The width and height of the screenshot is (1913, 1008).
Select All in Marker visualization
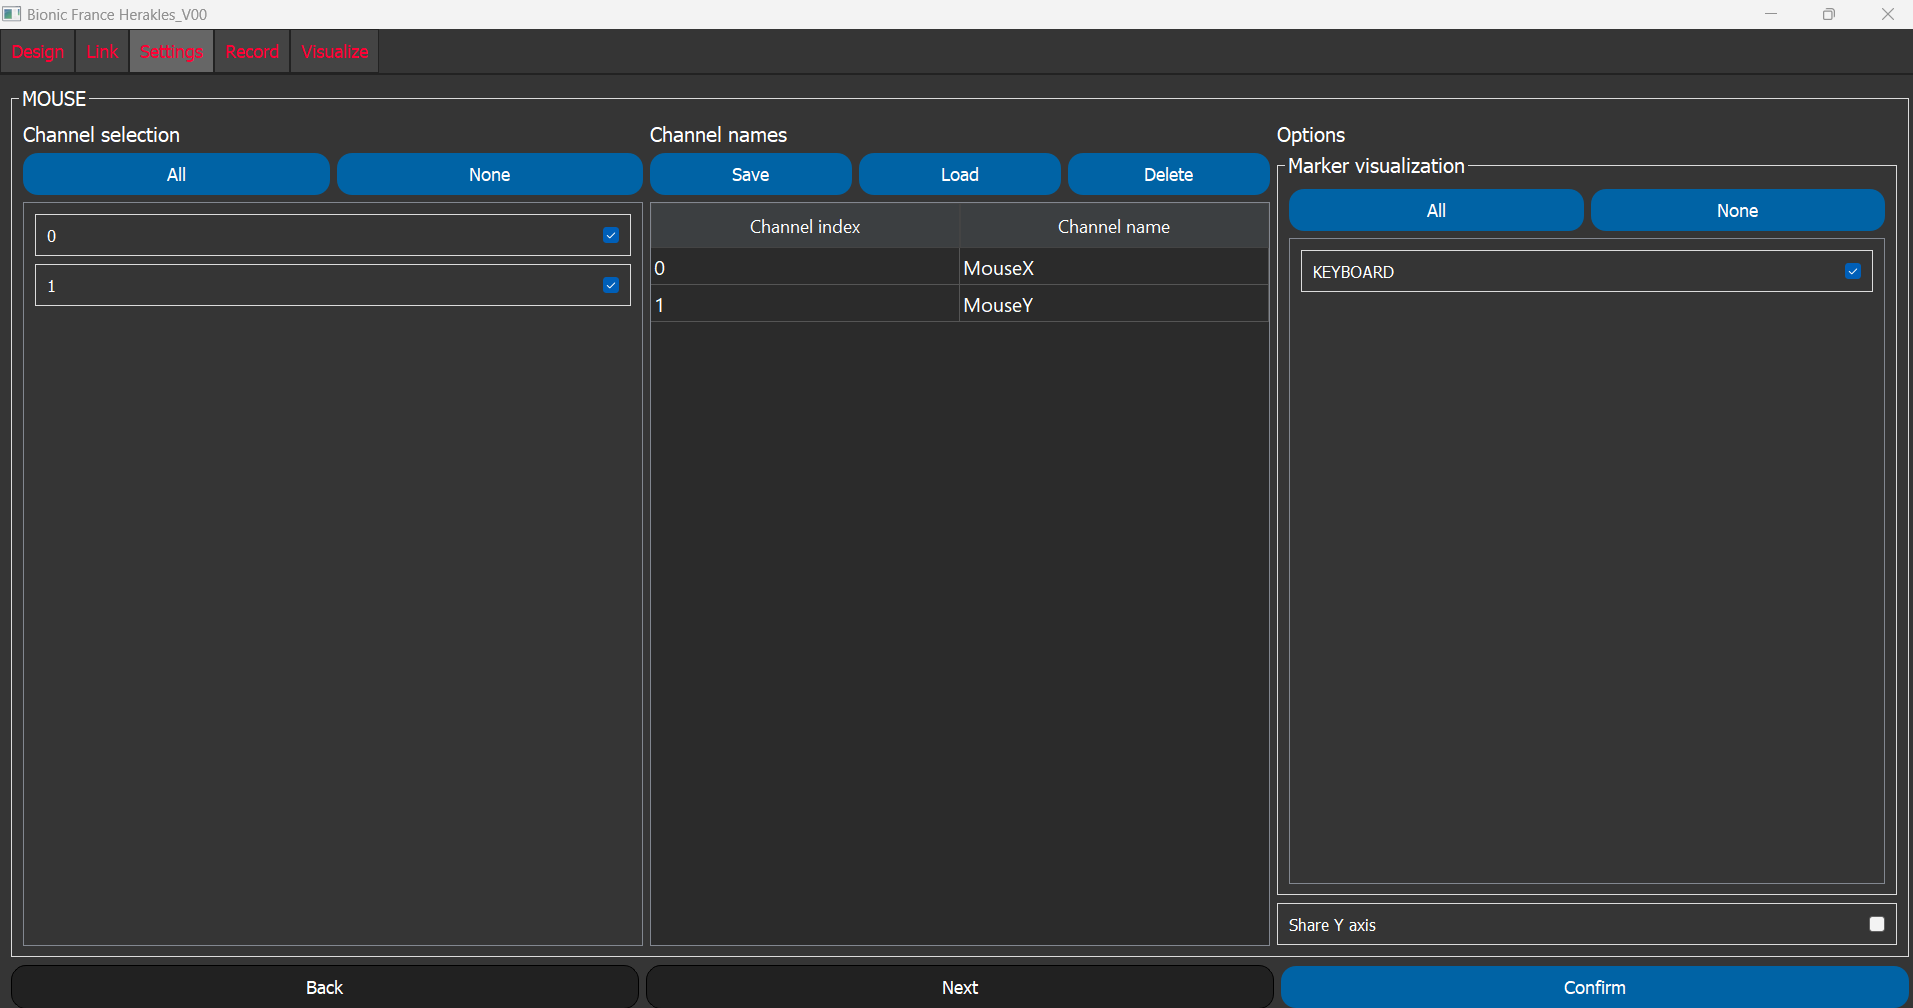coord(1435,211)
